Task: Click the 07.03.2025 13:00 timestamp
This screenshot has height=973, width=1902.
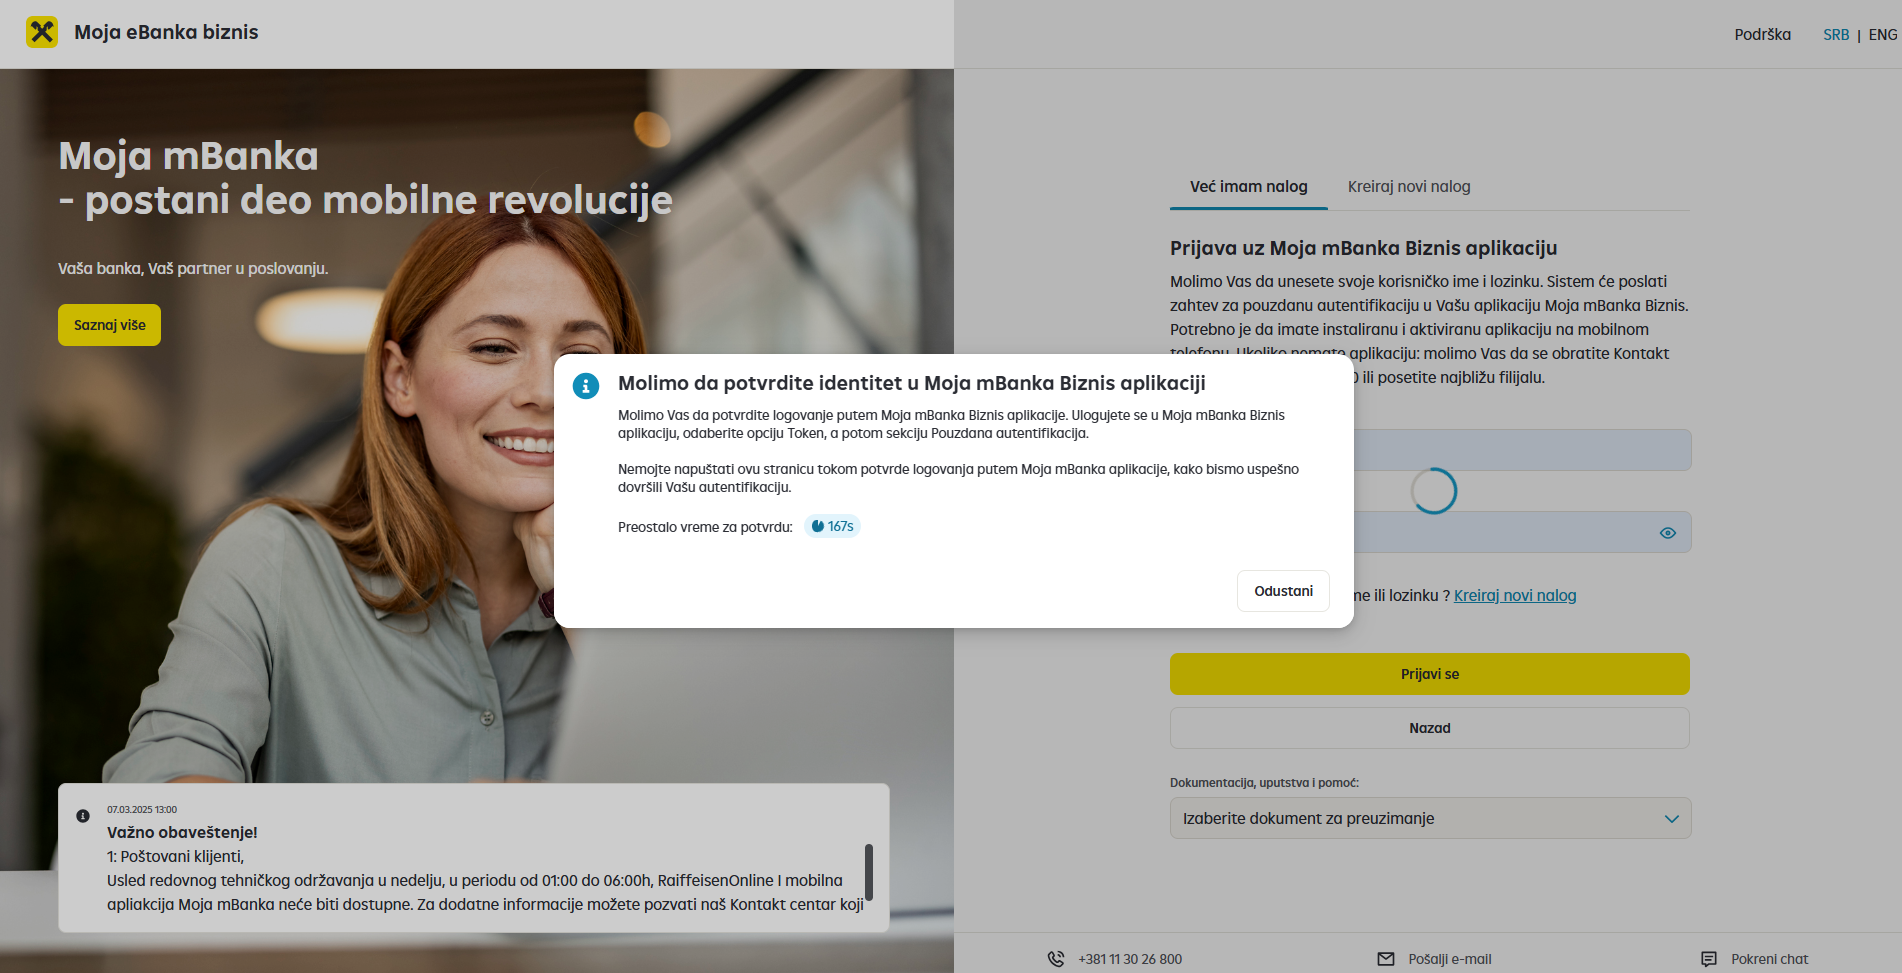Action: [142, 810]
